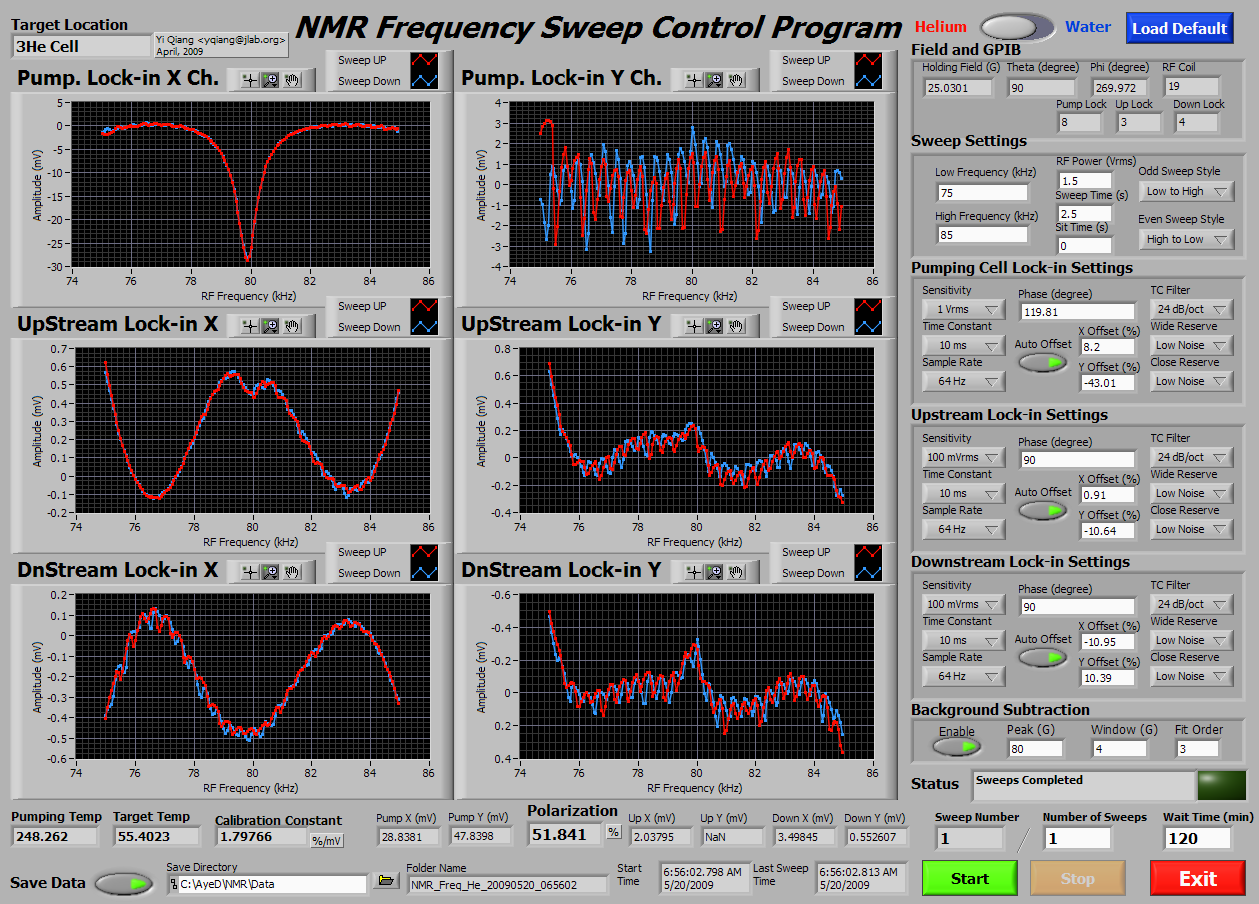Open the Odd Sweep Style dropdown
1259x904 pixels.
1186,191
